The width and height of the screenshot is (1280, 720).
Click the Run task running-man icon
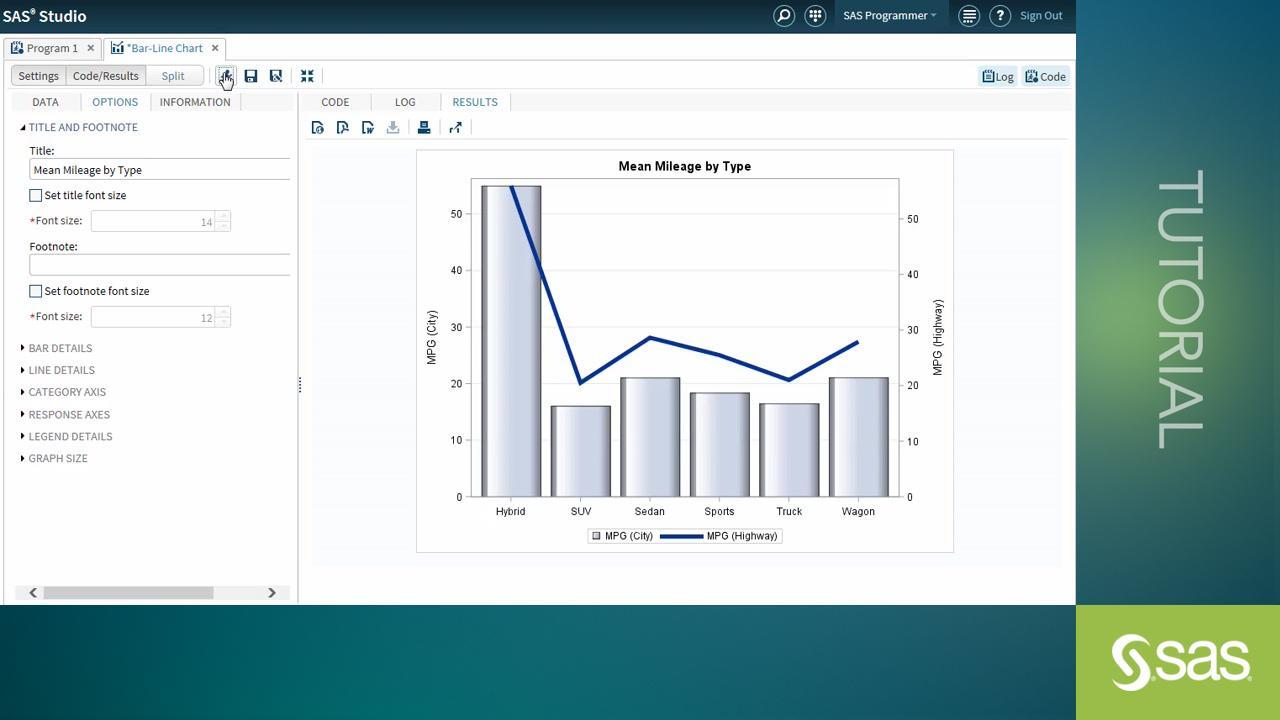(x=226, y=76)
